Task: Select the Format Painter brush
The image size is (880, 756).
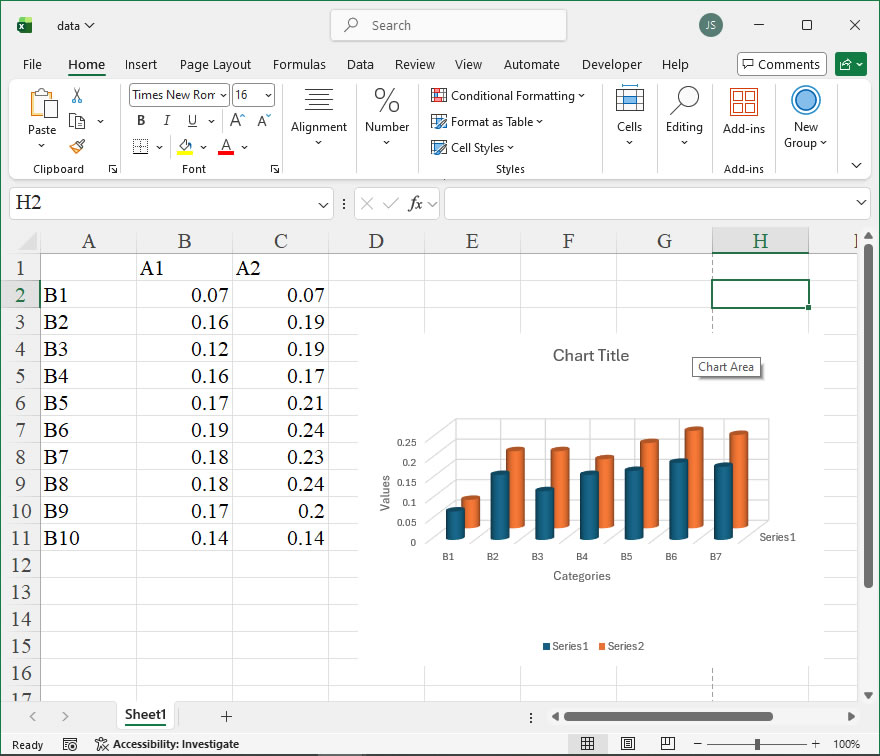Action: (x=77, y=146)
